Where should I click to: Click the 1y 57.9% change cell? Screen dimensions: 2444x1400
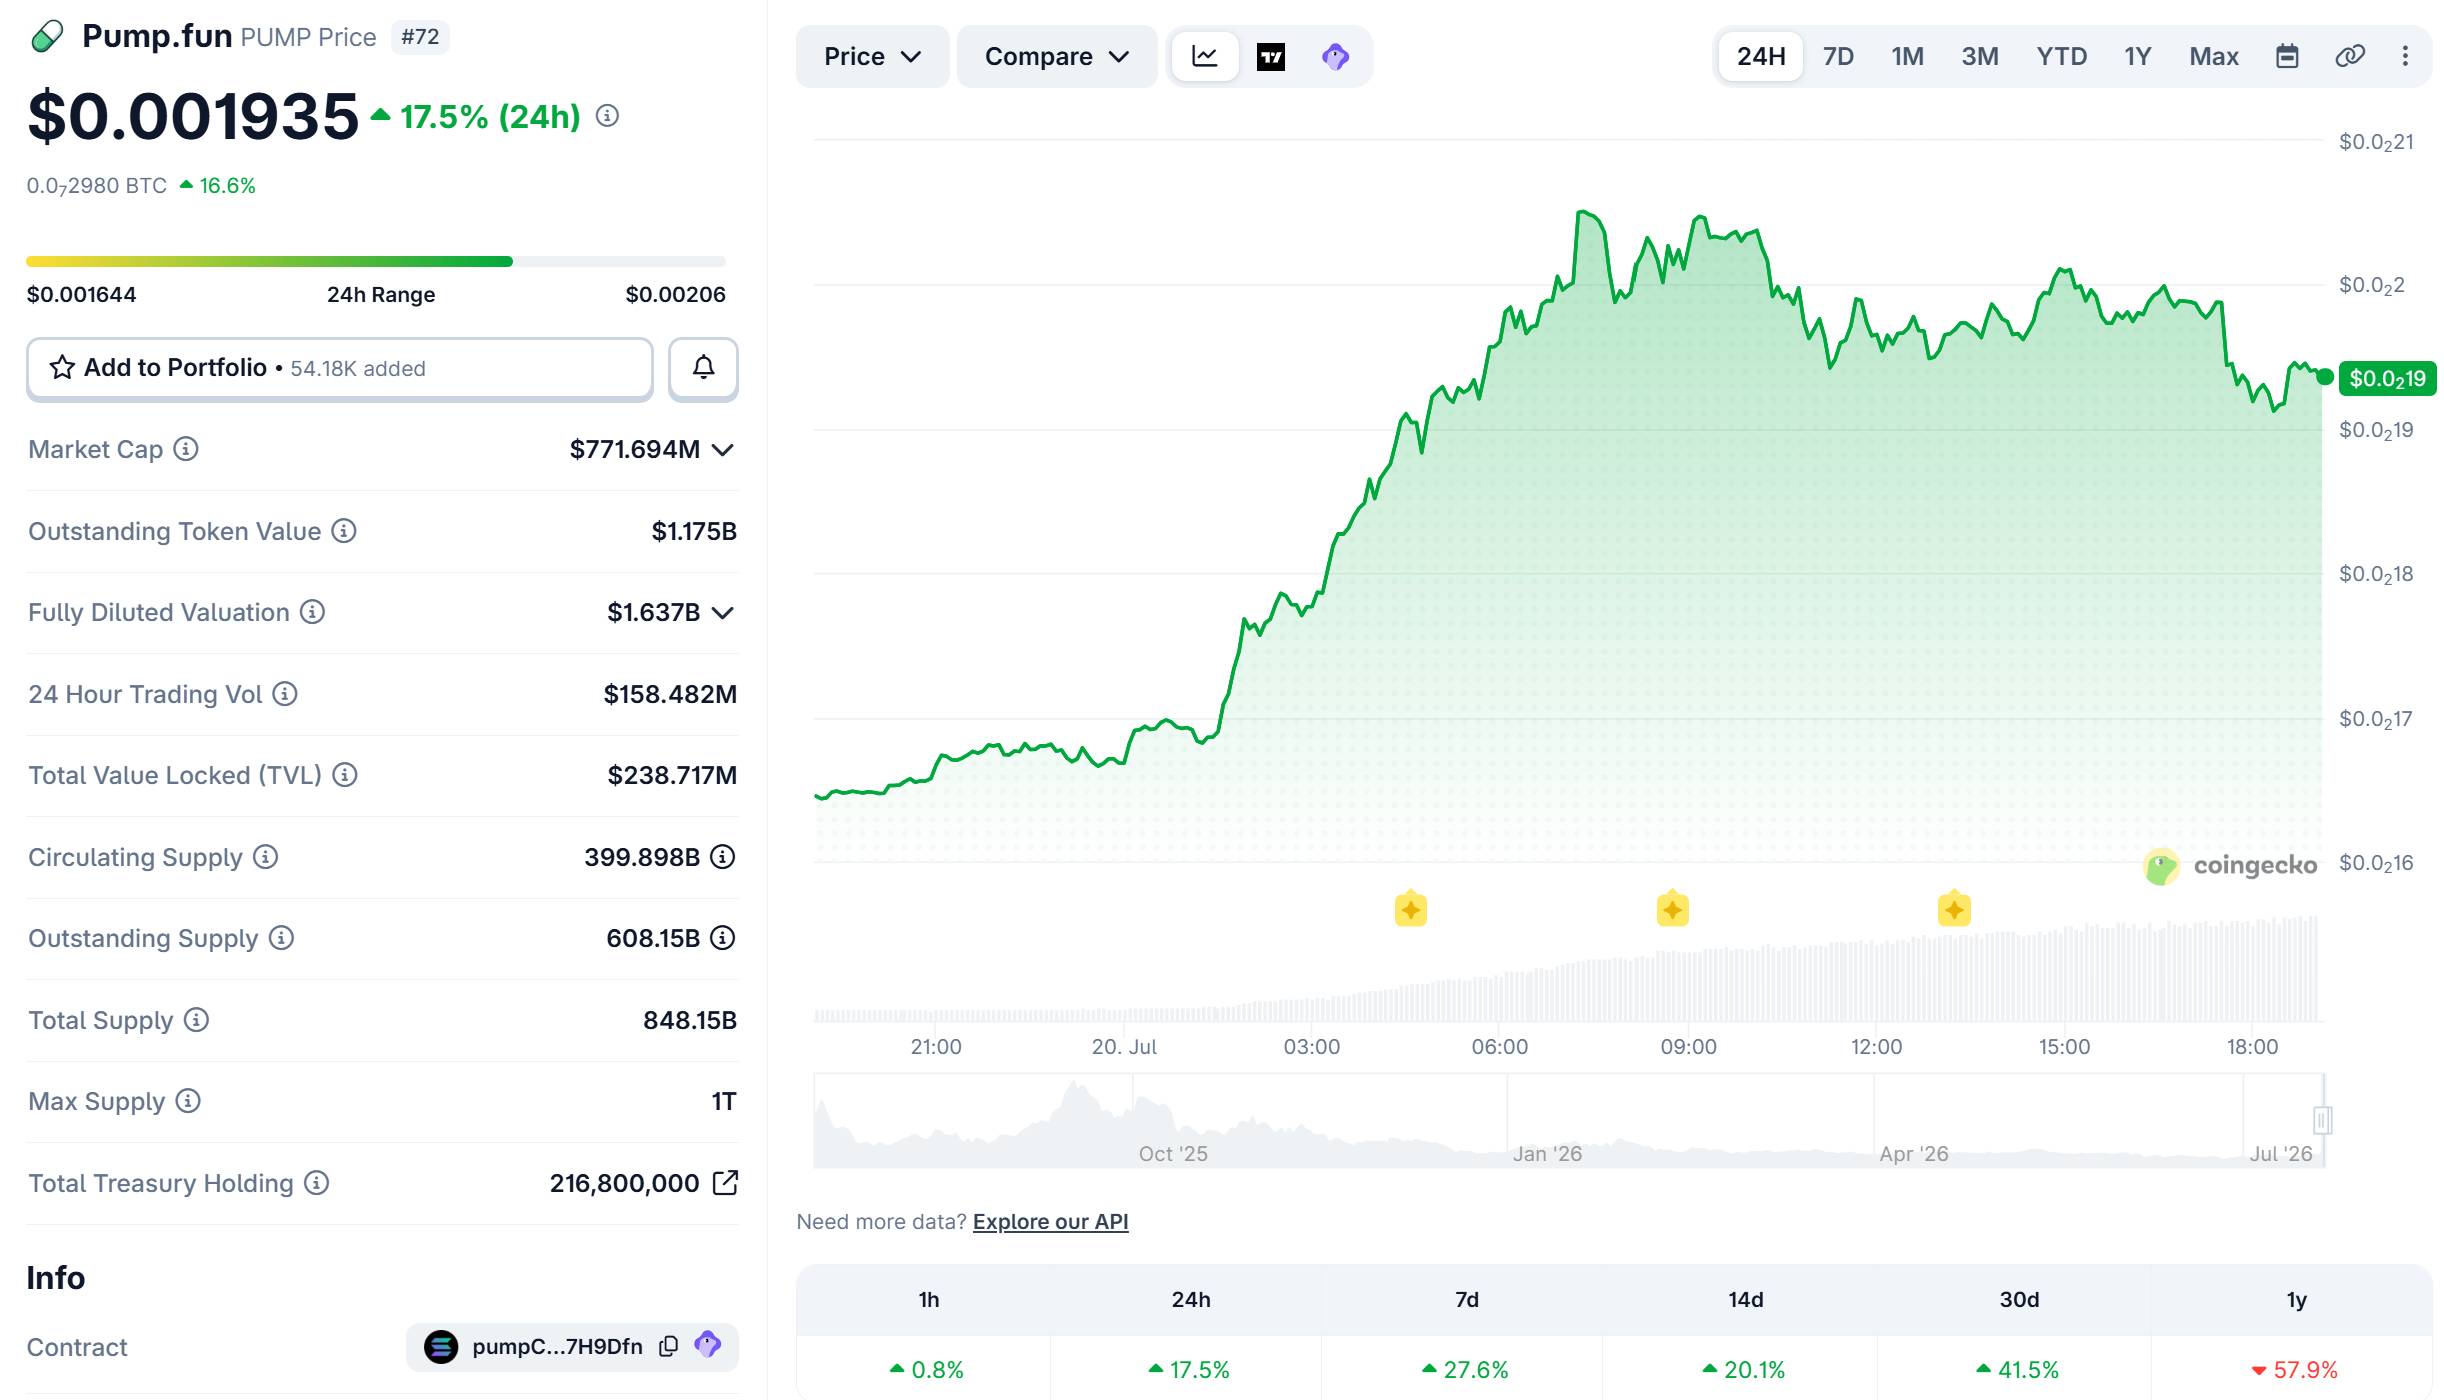click(2294, 1370)
